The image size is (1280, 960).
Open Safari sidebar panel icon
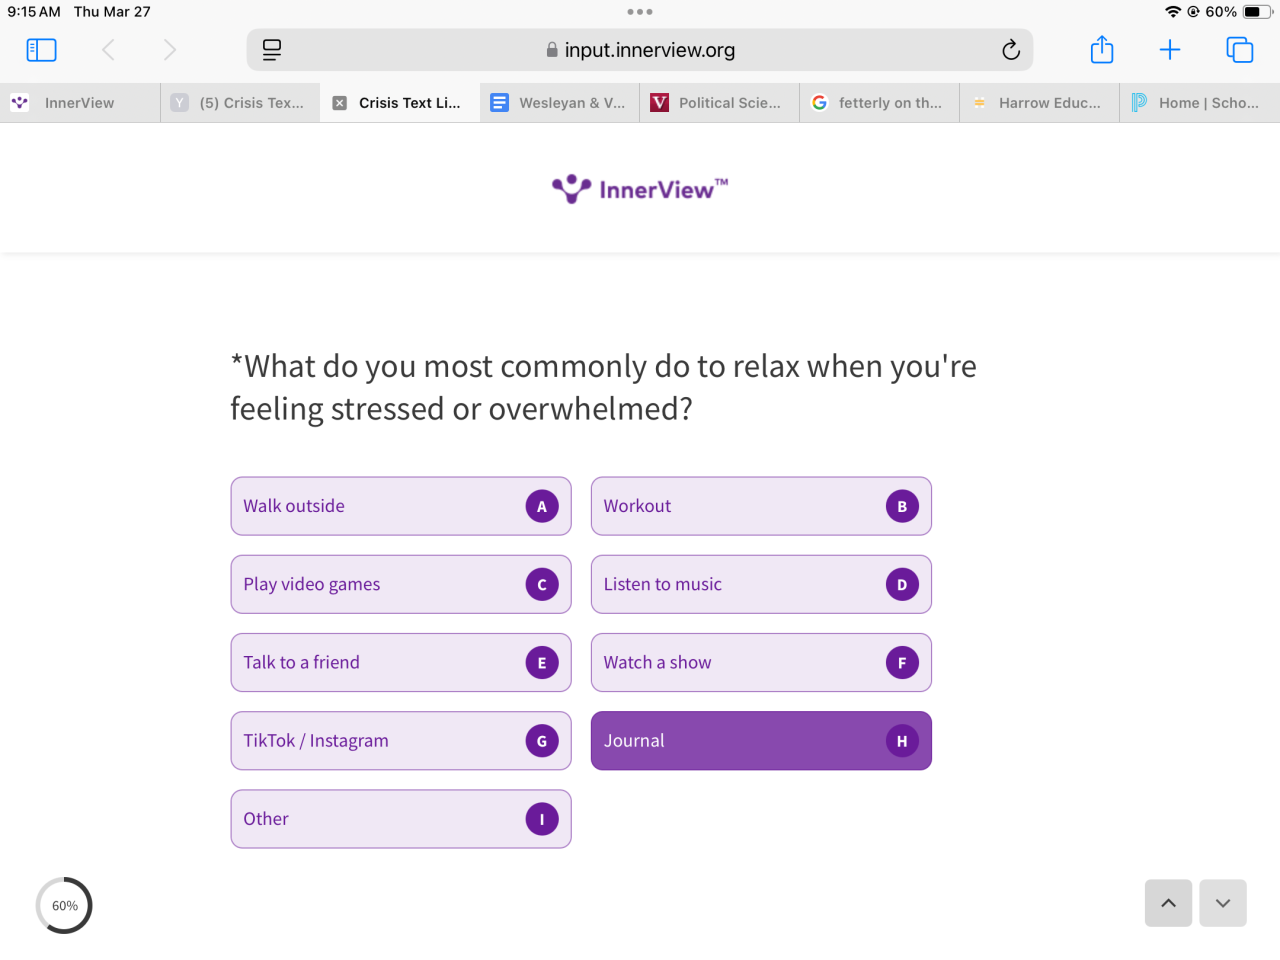click(41, 50)
